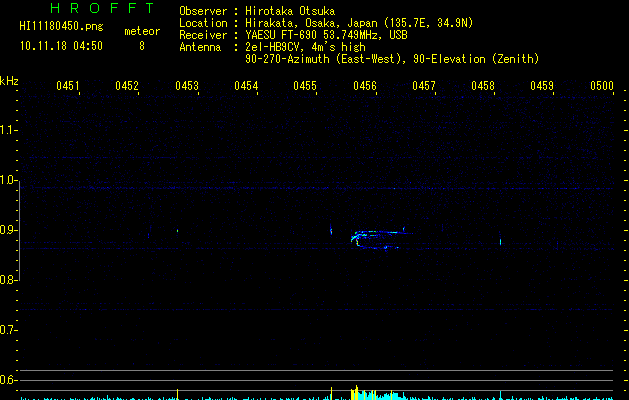The width and height of the screenshot is (629, 400).
Task: Click the Antenna line 2el-HB9CV
Action: [272, 47]
